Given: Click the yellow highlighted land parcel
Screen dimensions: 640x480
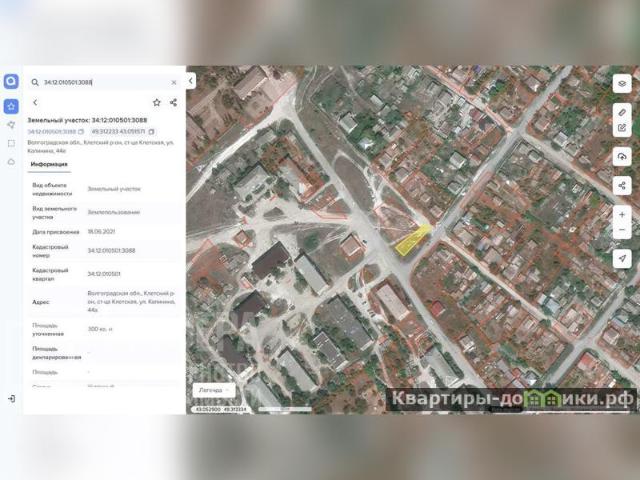Looking at the screenshot, I should coord(412,242).
